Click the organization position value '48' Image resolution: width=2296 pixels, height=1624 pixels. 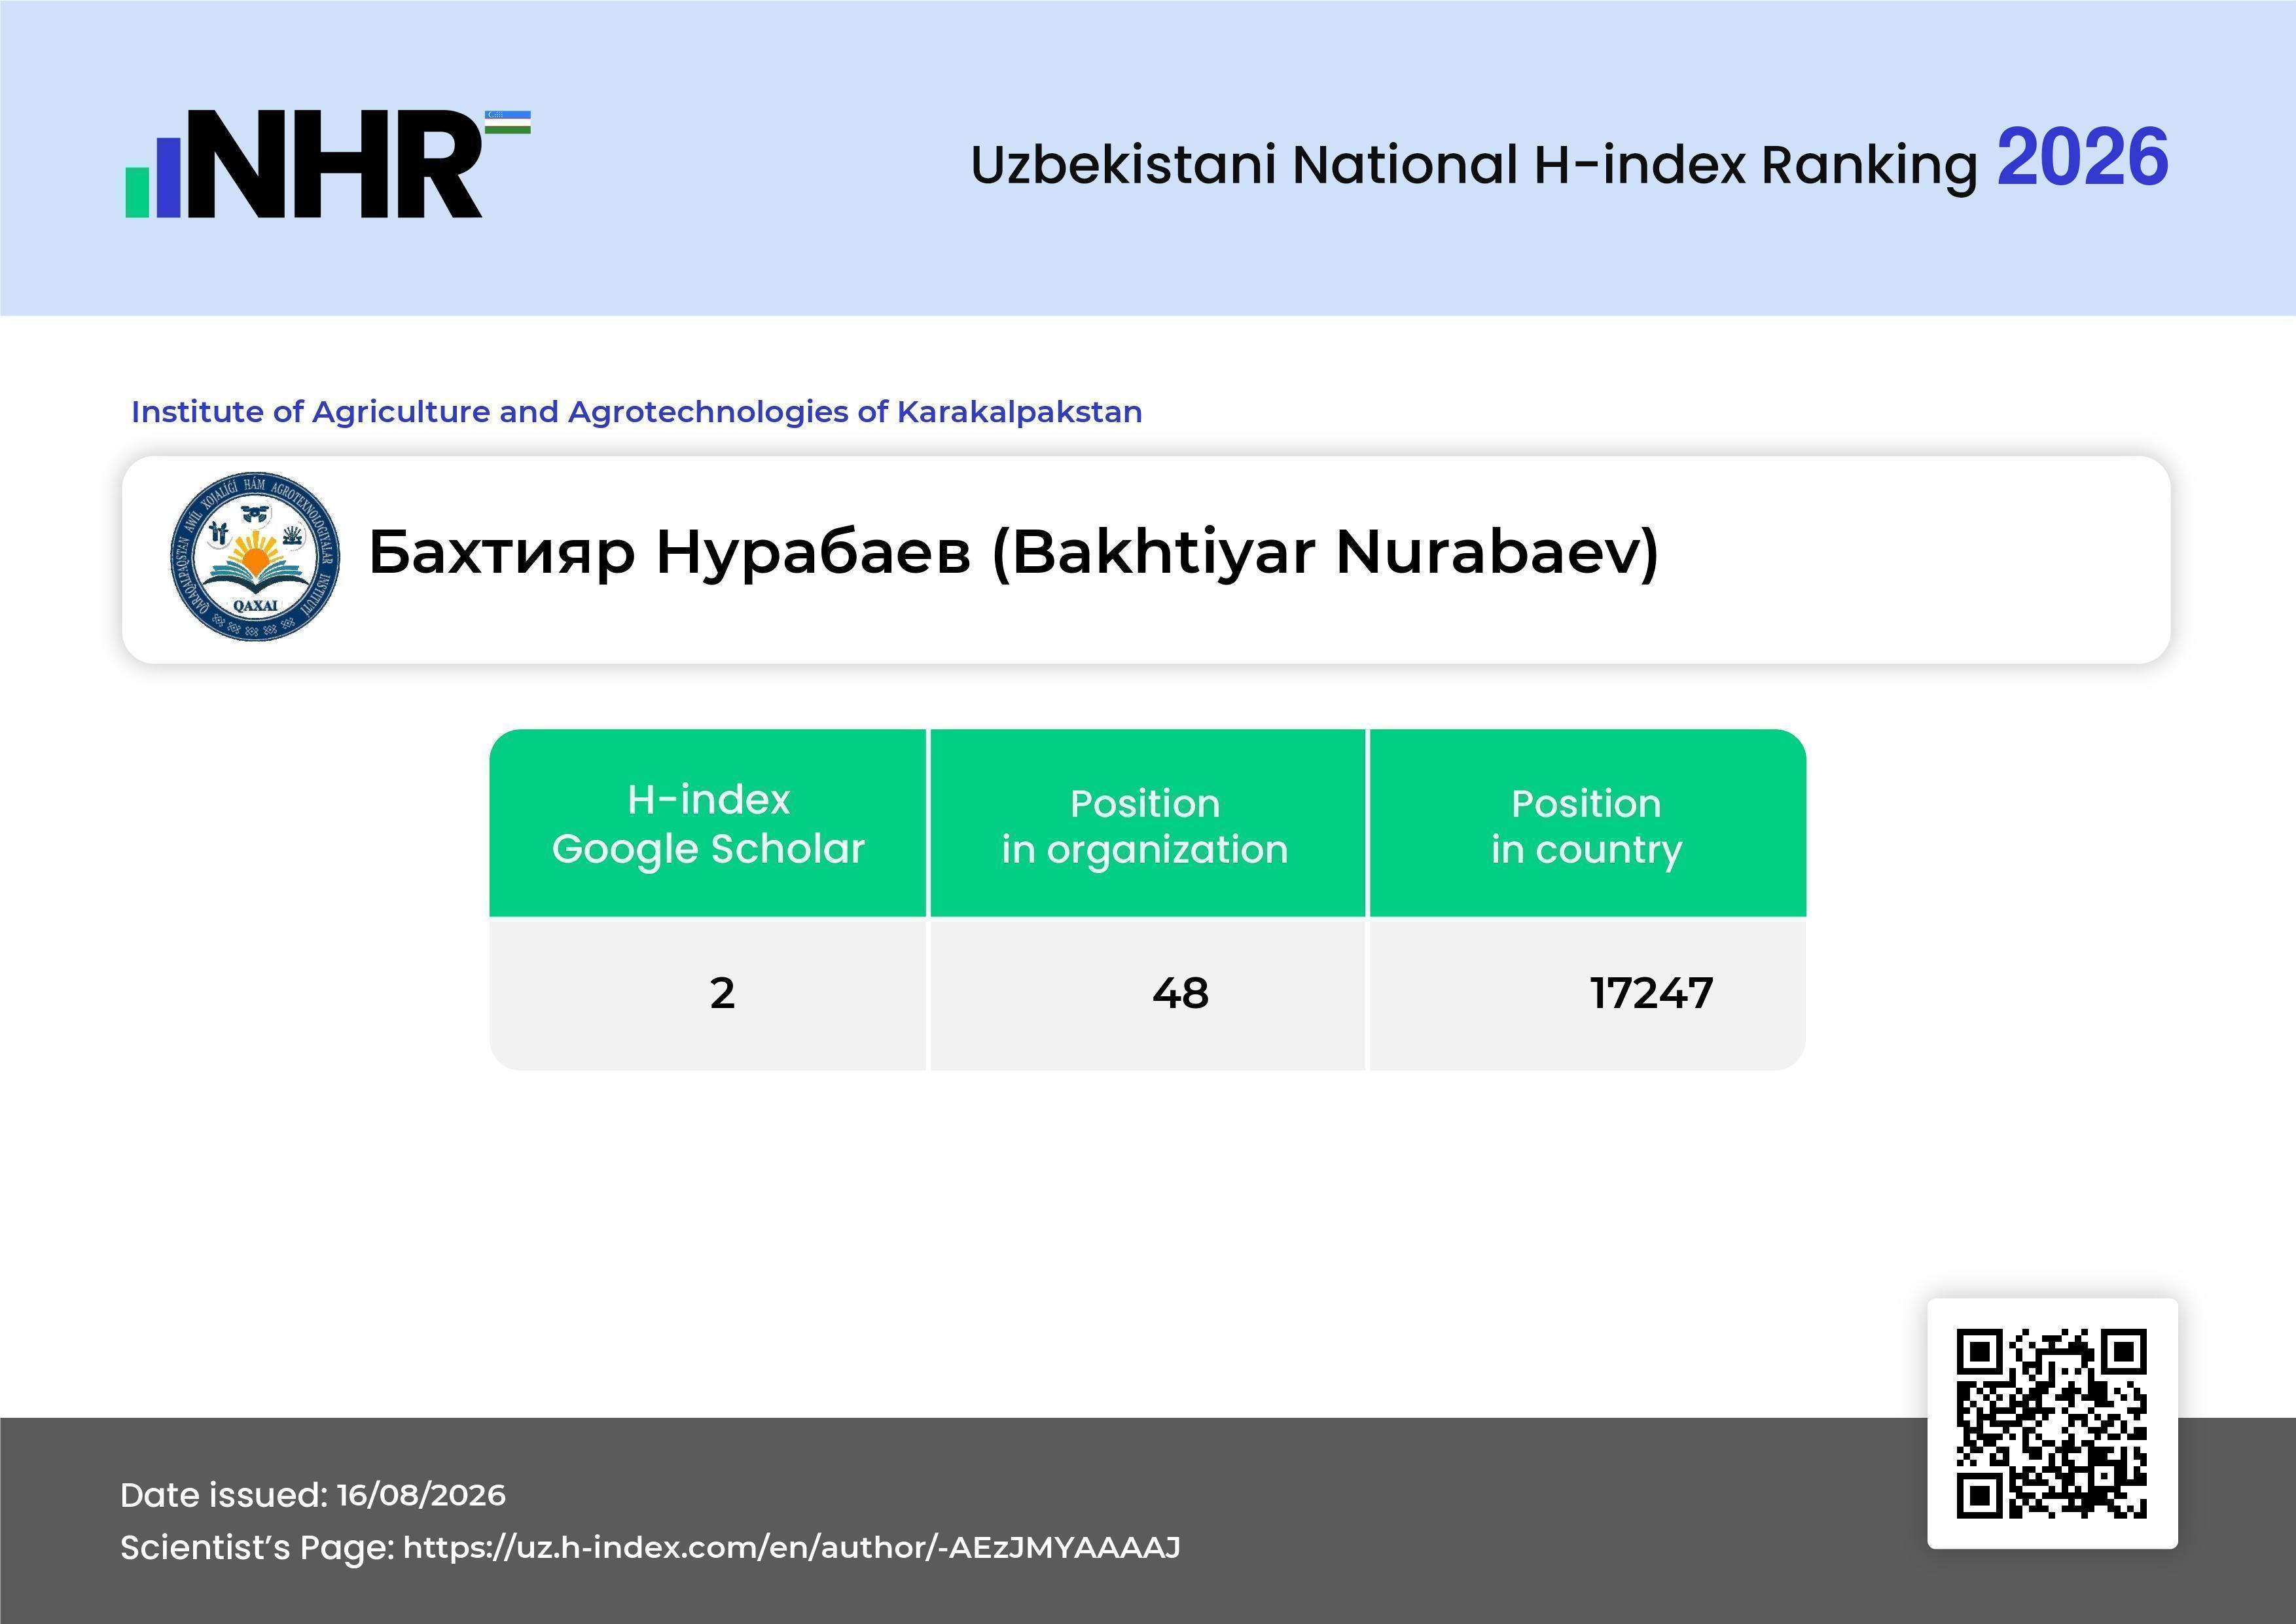click(x=1180, y=993)
